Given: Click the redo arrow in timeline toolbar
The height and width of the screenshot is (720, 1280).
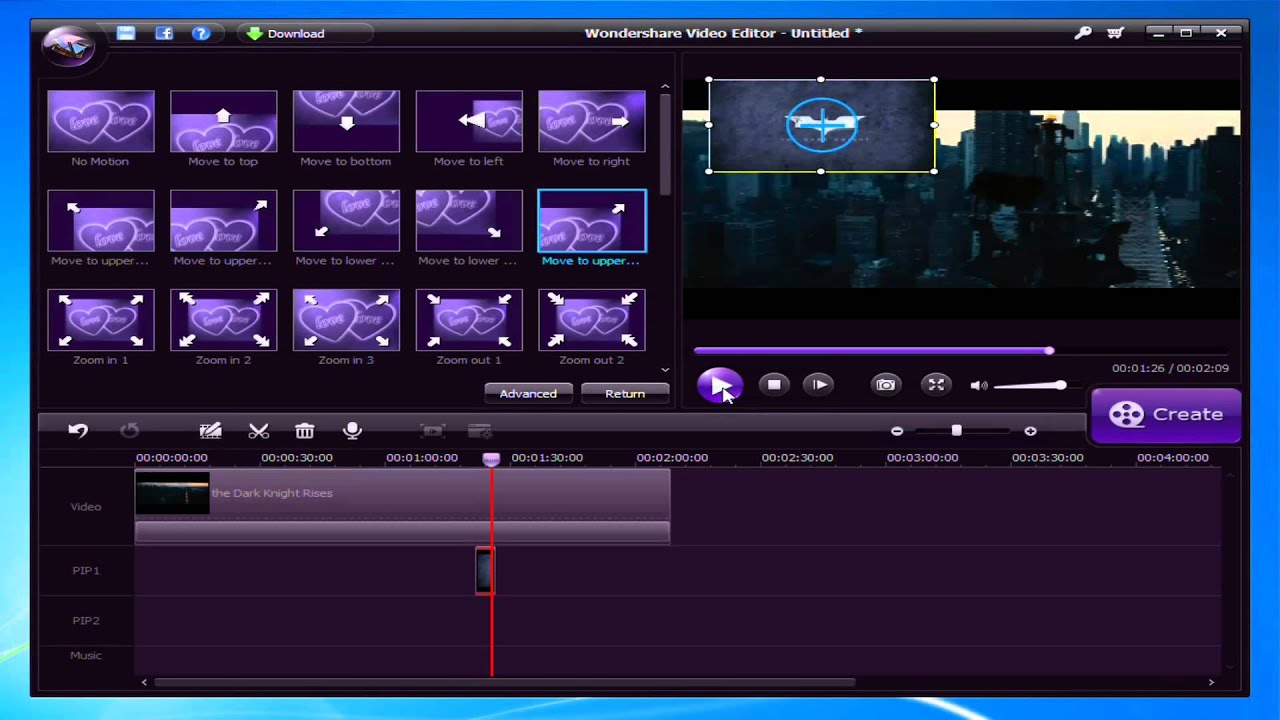Looking at the screenshot, I should 129,431.
